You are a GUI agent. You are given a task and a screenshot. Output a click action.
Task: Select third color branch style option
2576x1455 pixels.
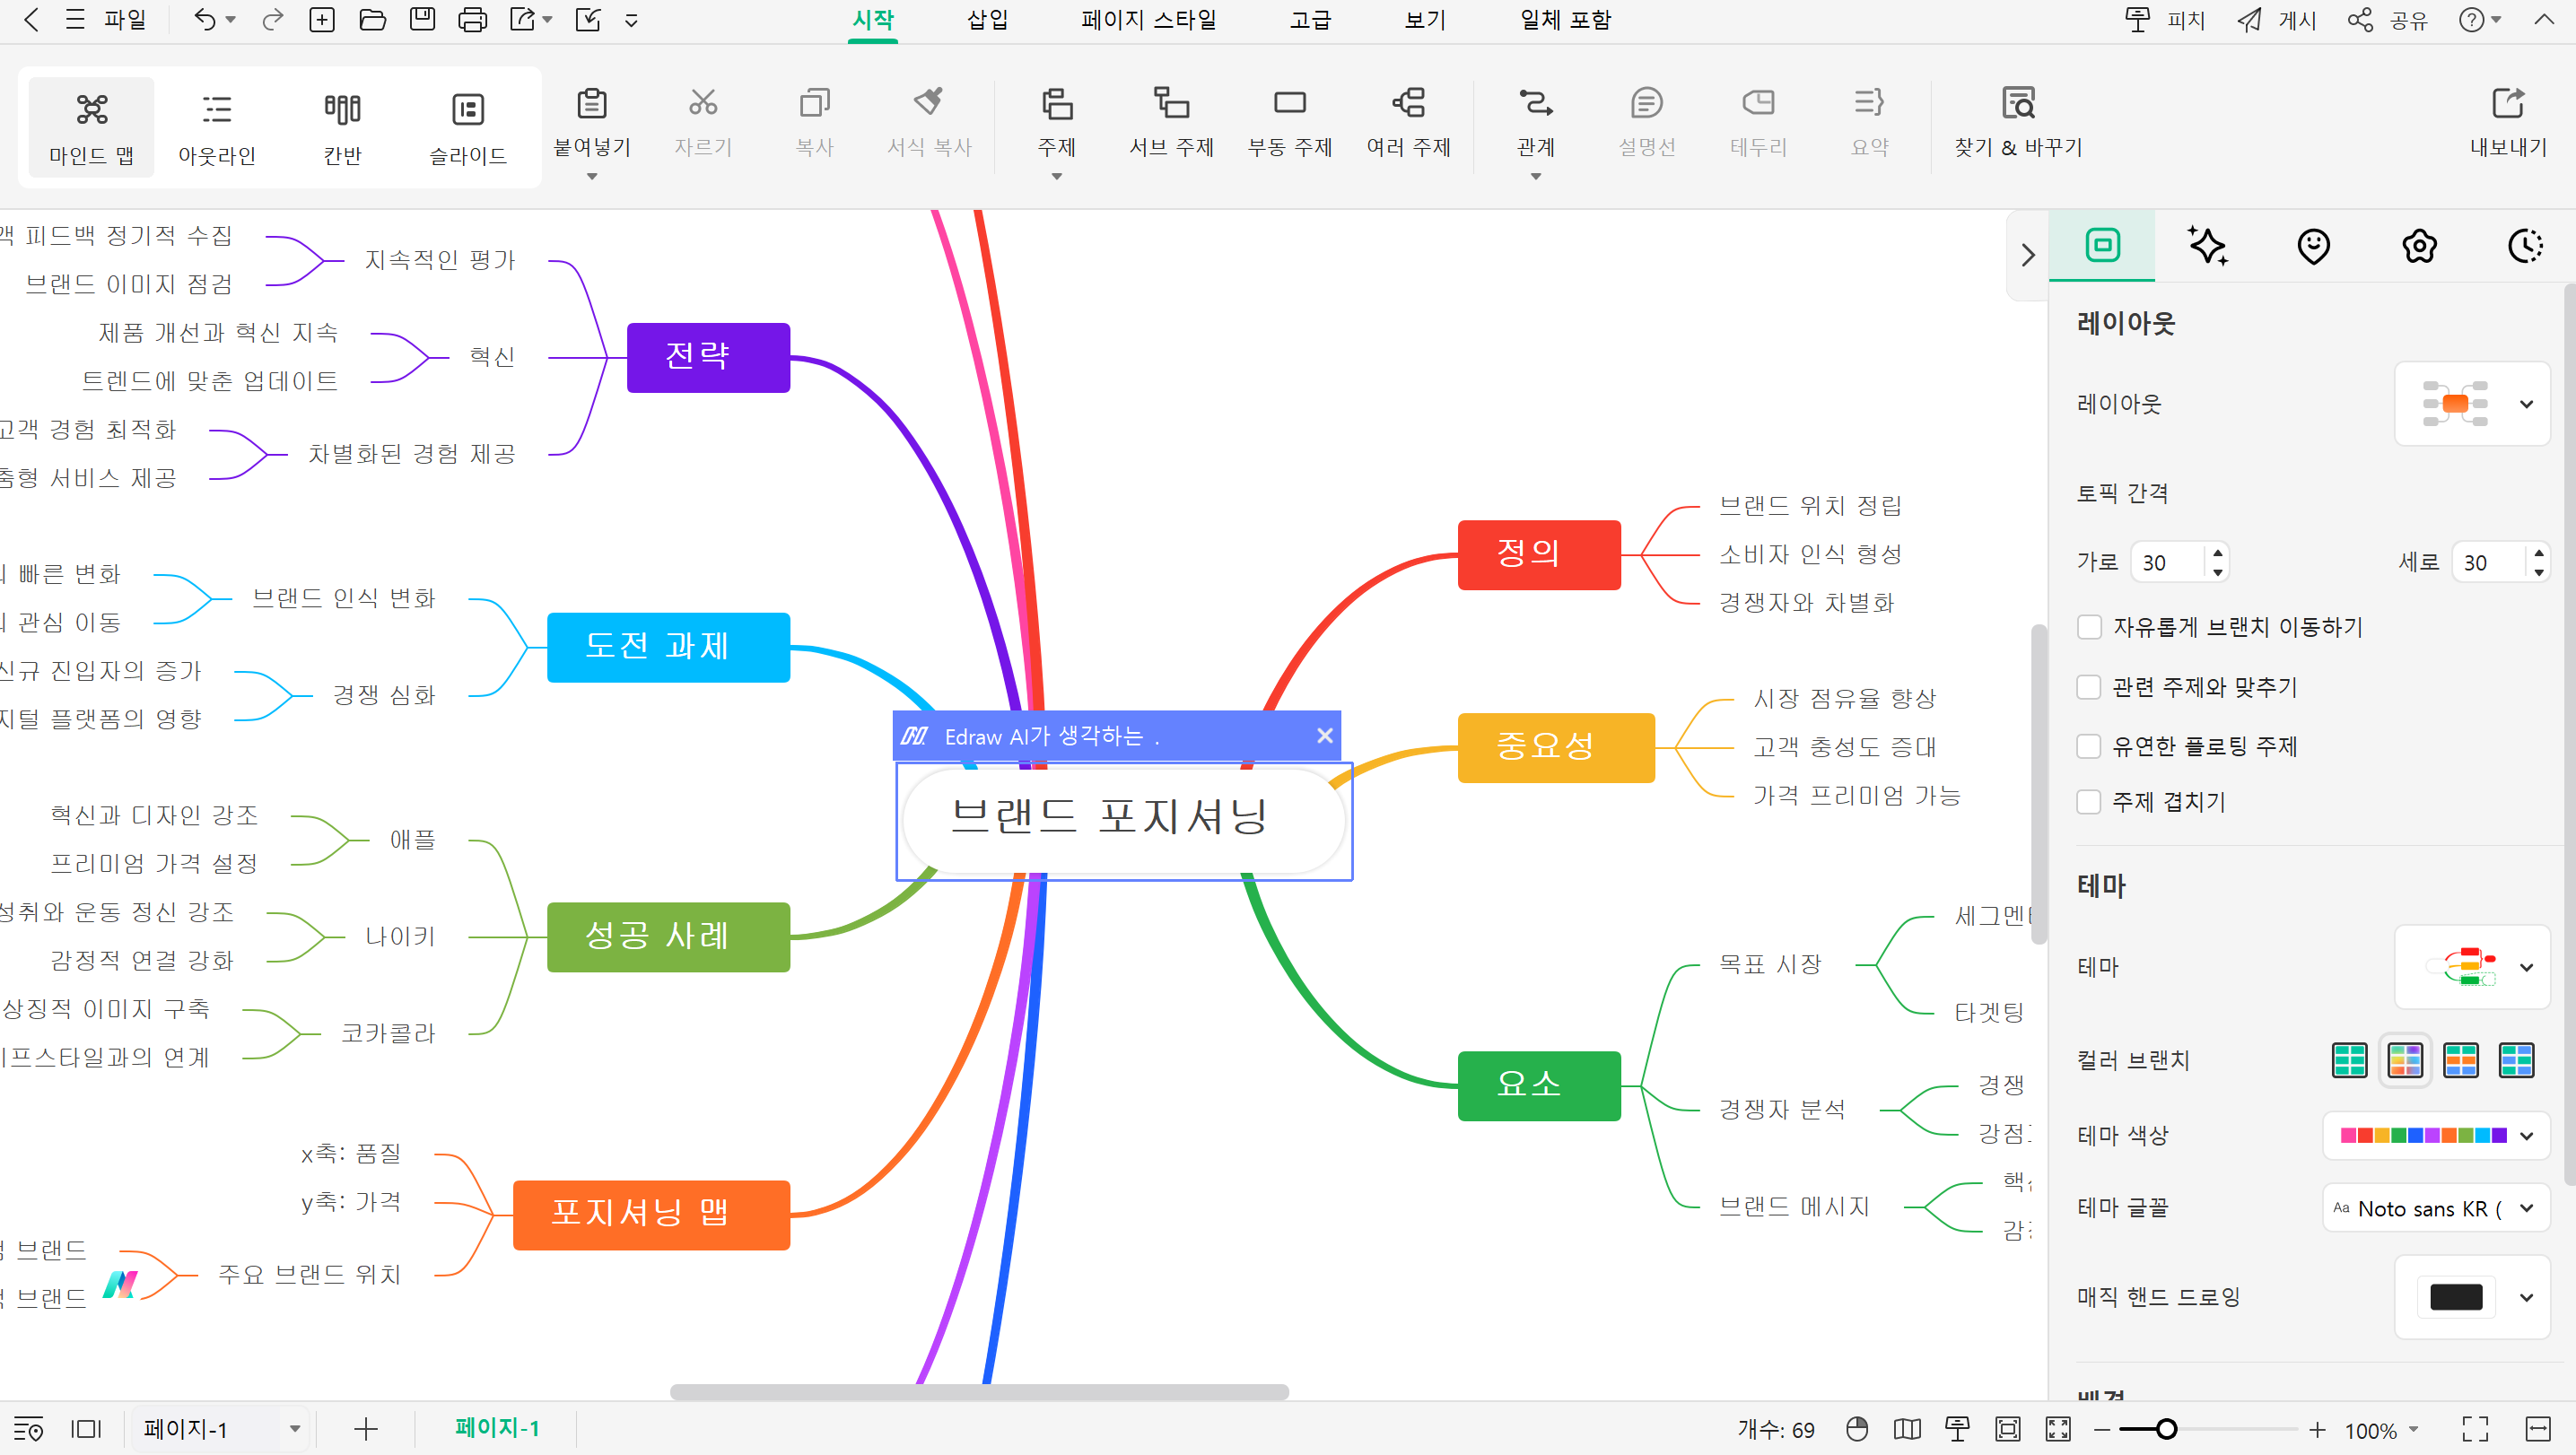coord(2460,1060)
